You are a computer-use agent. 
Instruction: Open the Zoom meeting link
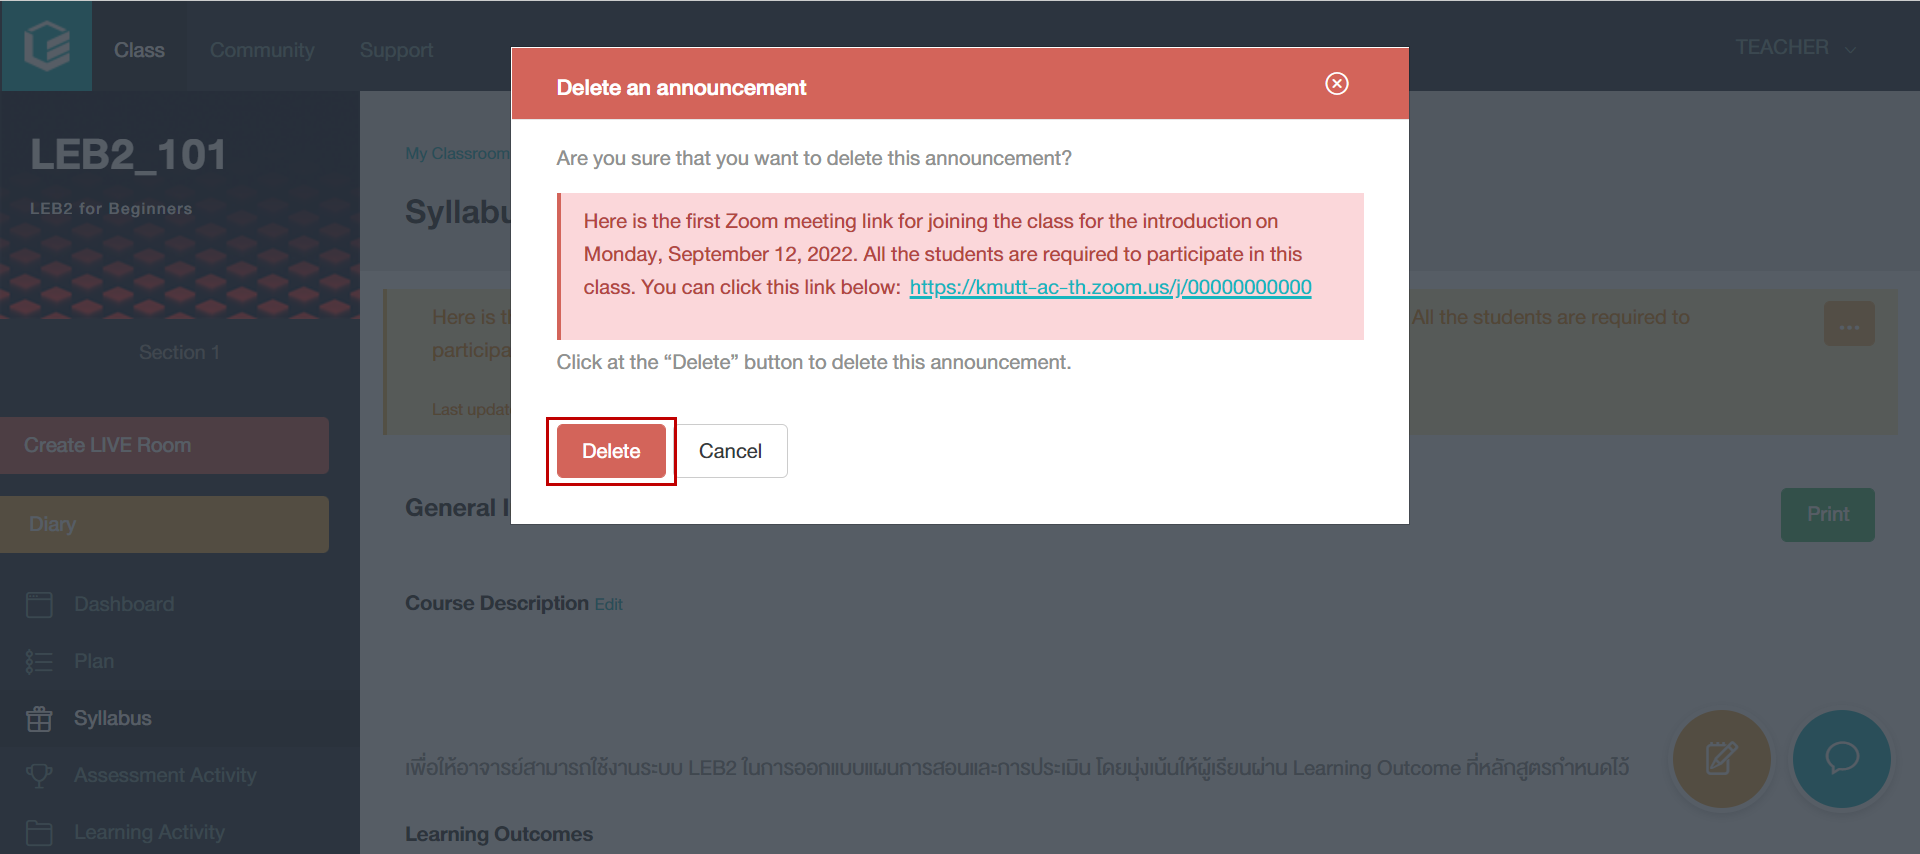1110,287
